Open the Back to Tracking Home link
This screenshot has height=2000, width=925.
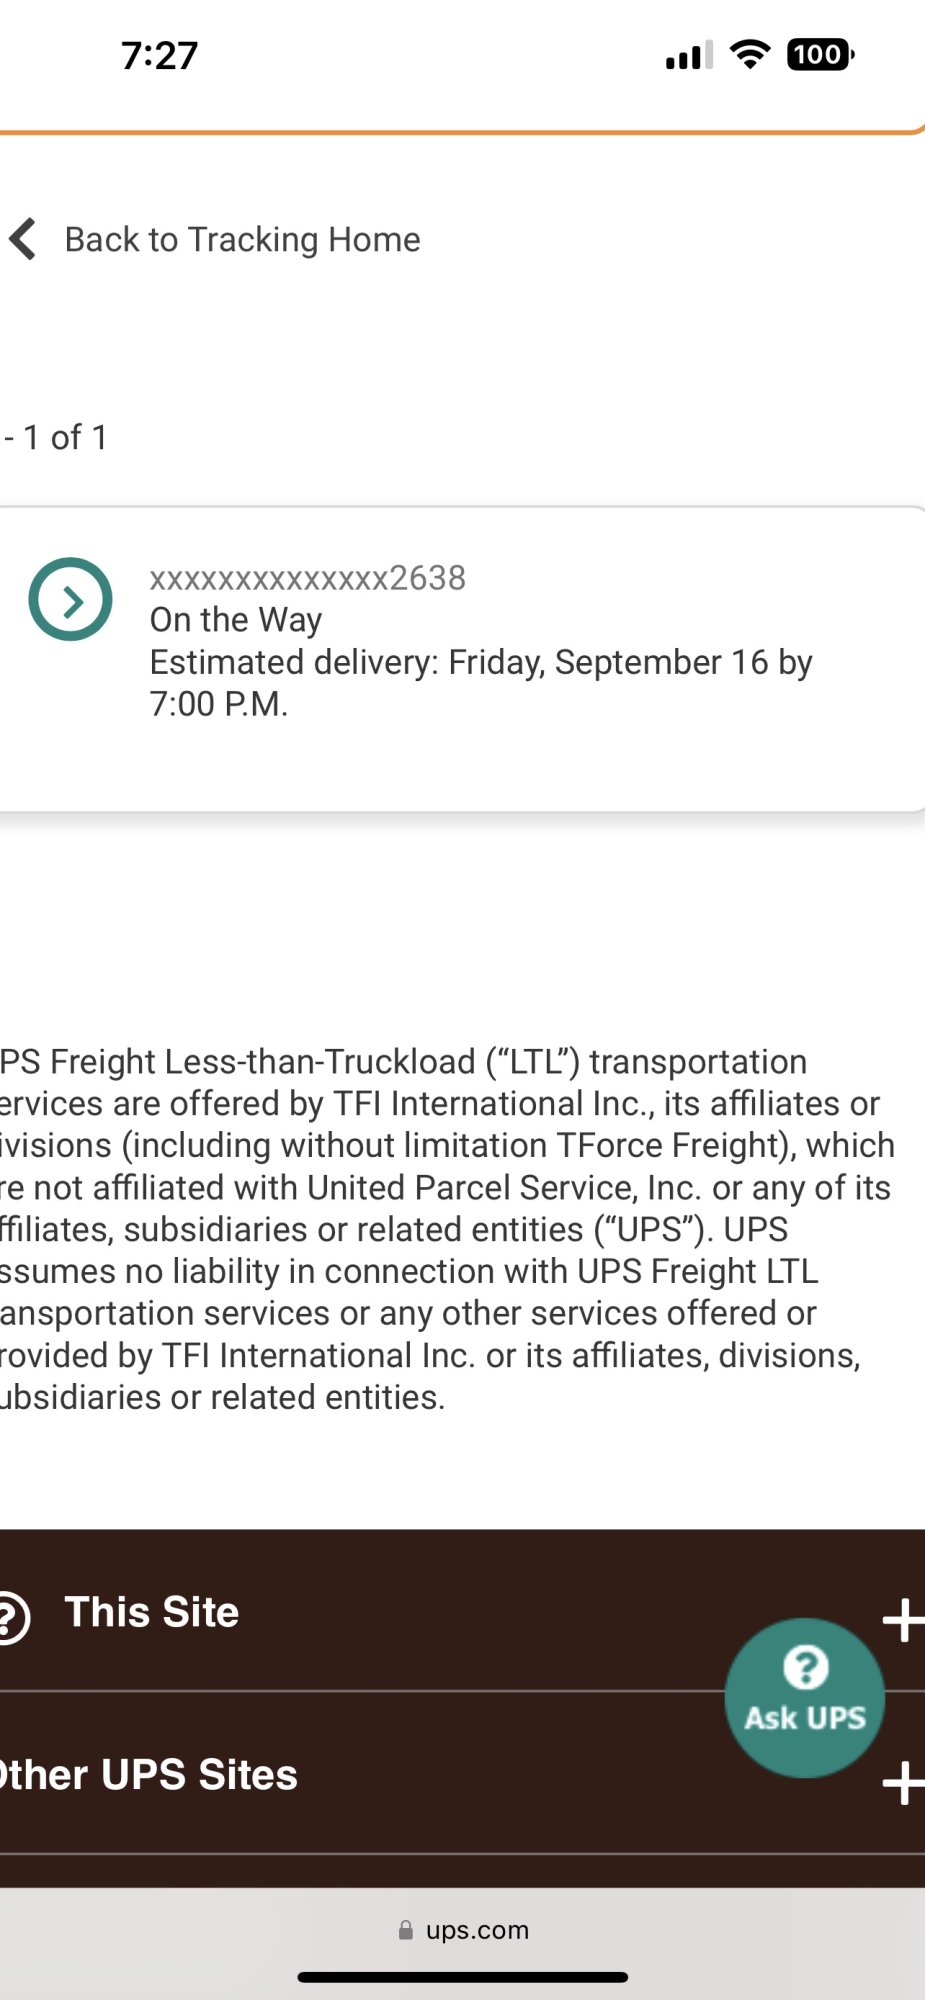tap(242, 240)
